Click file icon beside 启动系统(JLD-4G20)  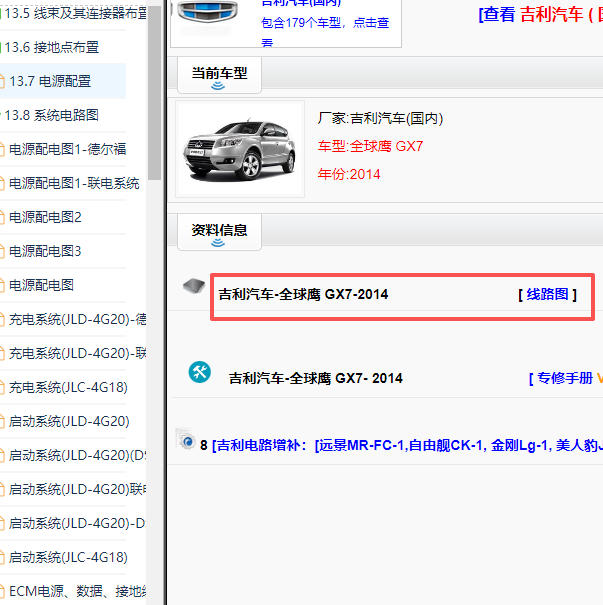coord(2,421)
